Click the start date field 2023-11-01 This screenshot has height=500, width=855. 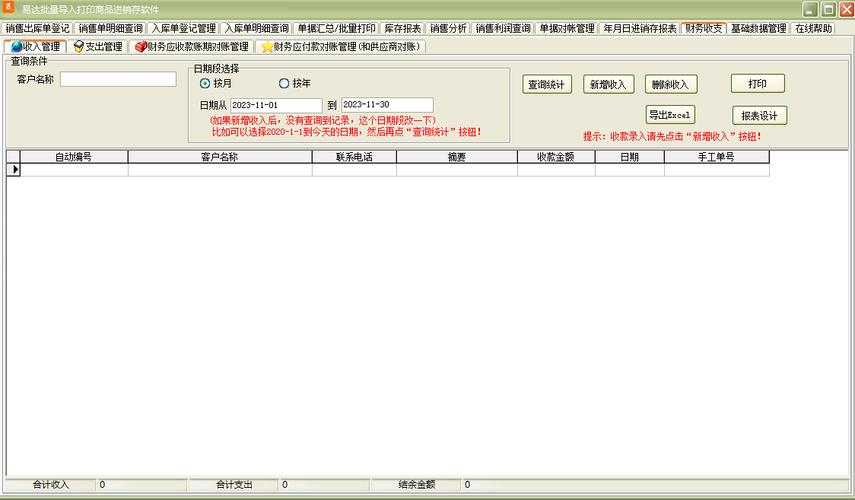(x=276, y=105)
